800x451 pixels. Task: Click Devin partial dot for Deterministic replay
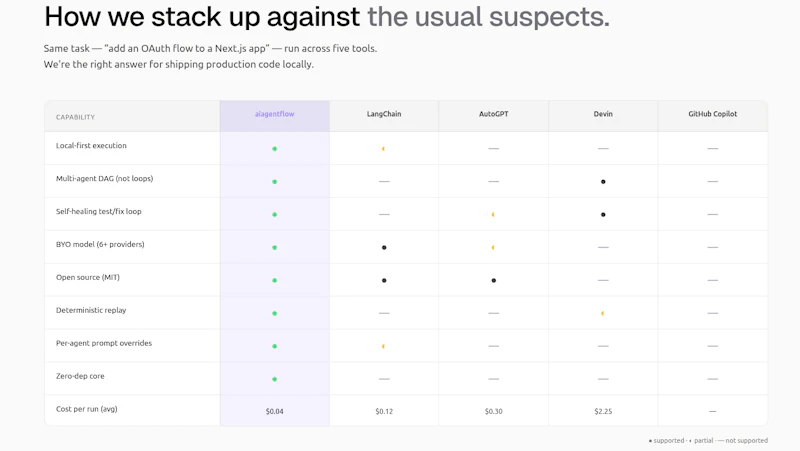[603, 313]
